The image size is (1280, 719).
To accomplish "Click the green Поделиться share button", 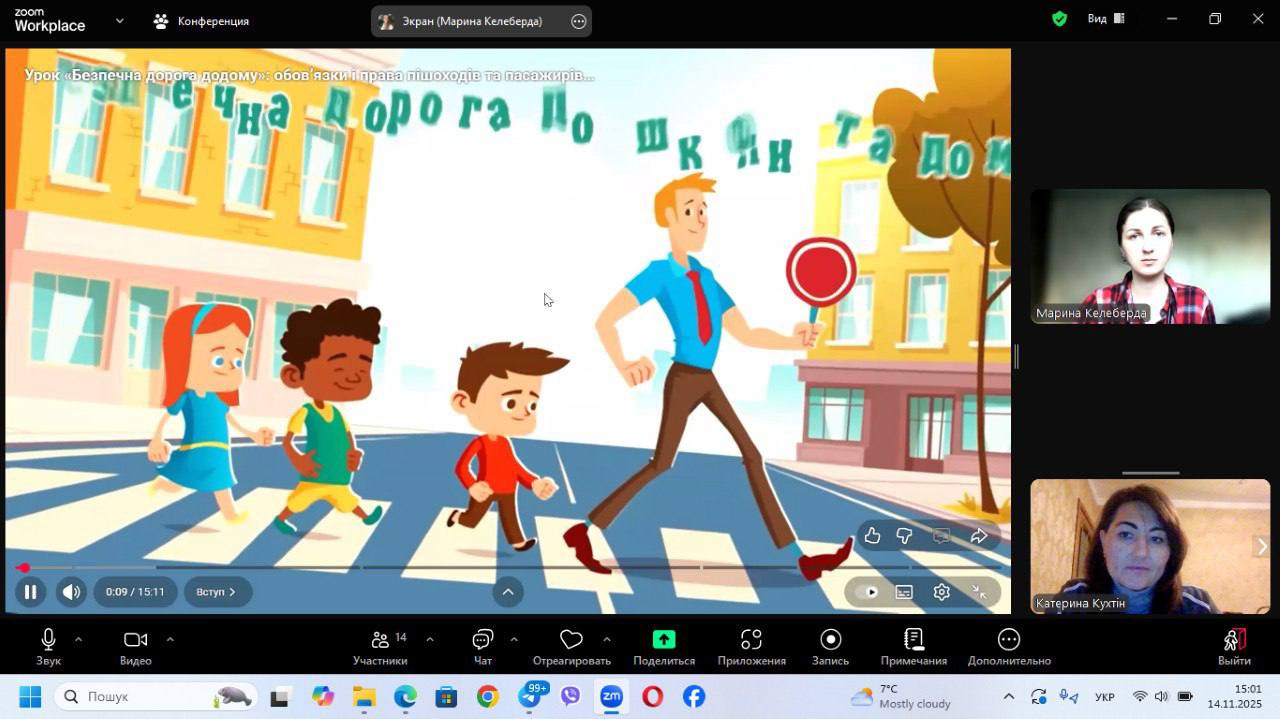I will [664, 646].
